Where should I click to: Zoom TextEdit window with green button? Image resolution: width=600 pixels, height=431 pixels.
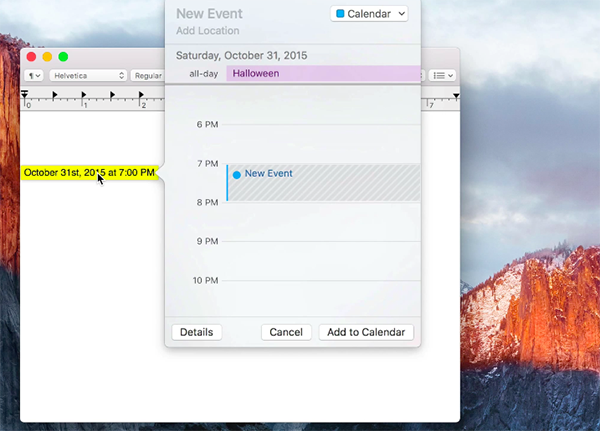point(63,57)
